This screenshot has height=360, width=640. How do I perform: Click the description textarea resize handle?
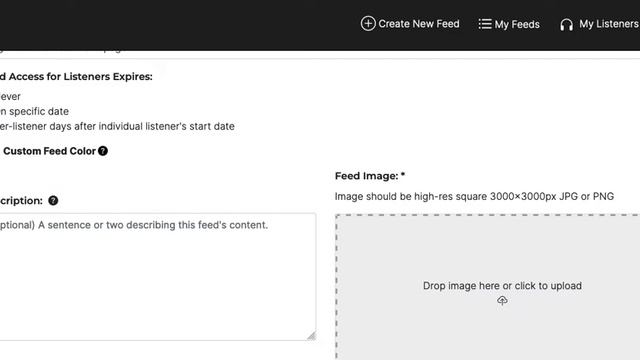(311, 336)
